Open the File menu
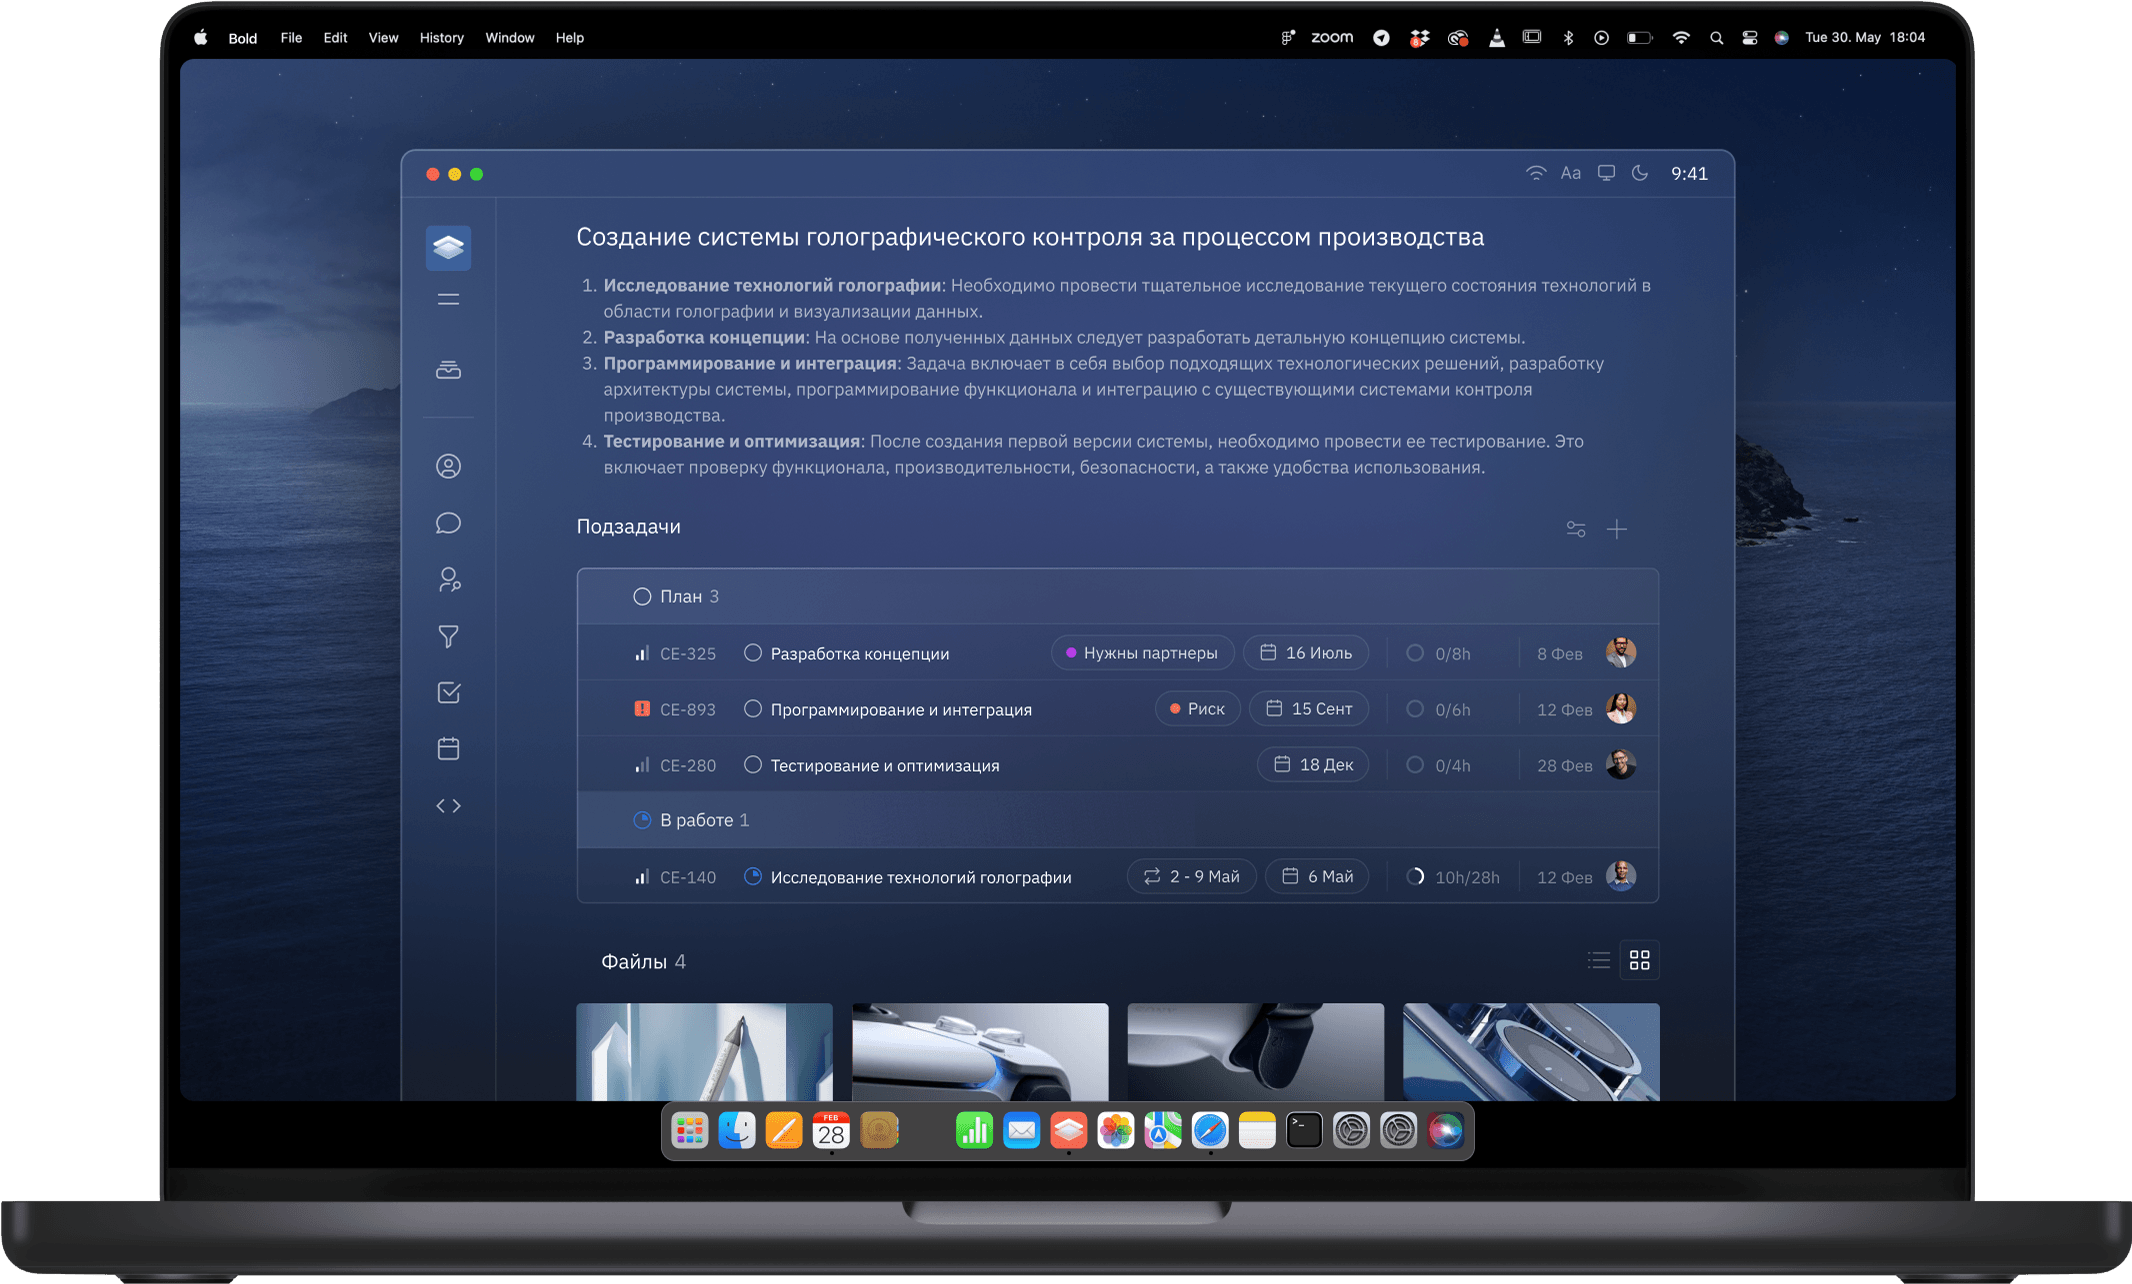 (x=291, y=38)
